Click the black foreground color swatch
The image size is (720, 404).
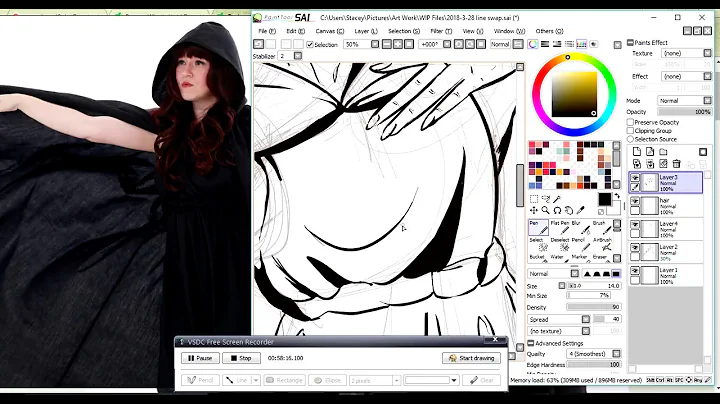coord(604,199)
